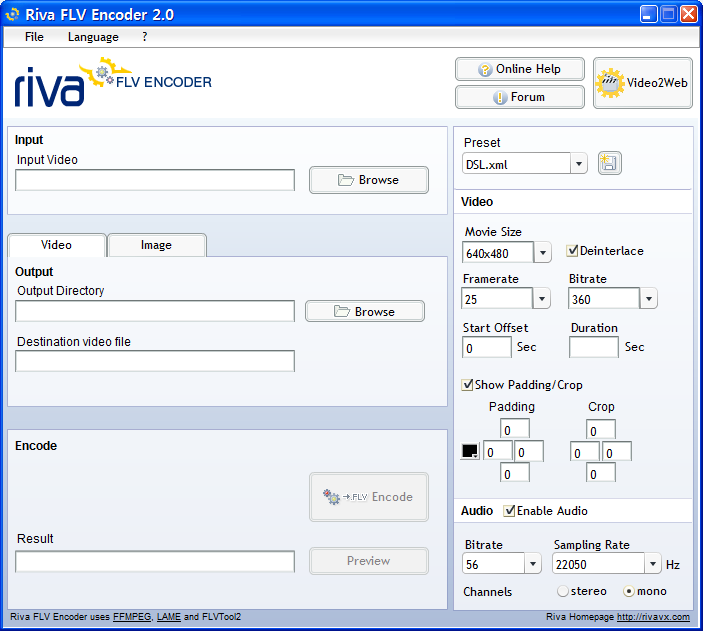
Task: Click the Result text field
Action: point(155,561)
